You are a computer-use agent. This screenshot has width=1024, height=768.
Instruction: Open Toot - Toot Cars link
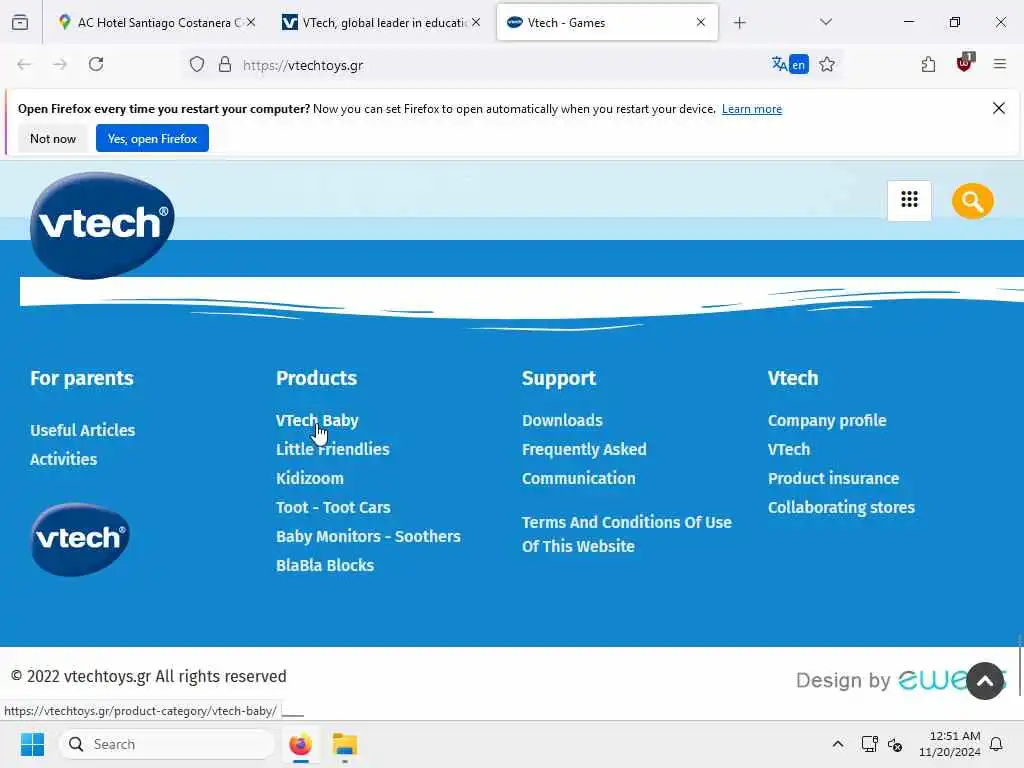[x=333, y=507]
